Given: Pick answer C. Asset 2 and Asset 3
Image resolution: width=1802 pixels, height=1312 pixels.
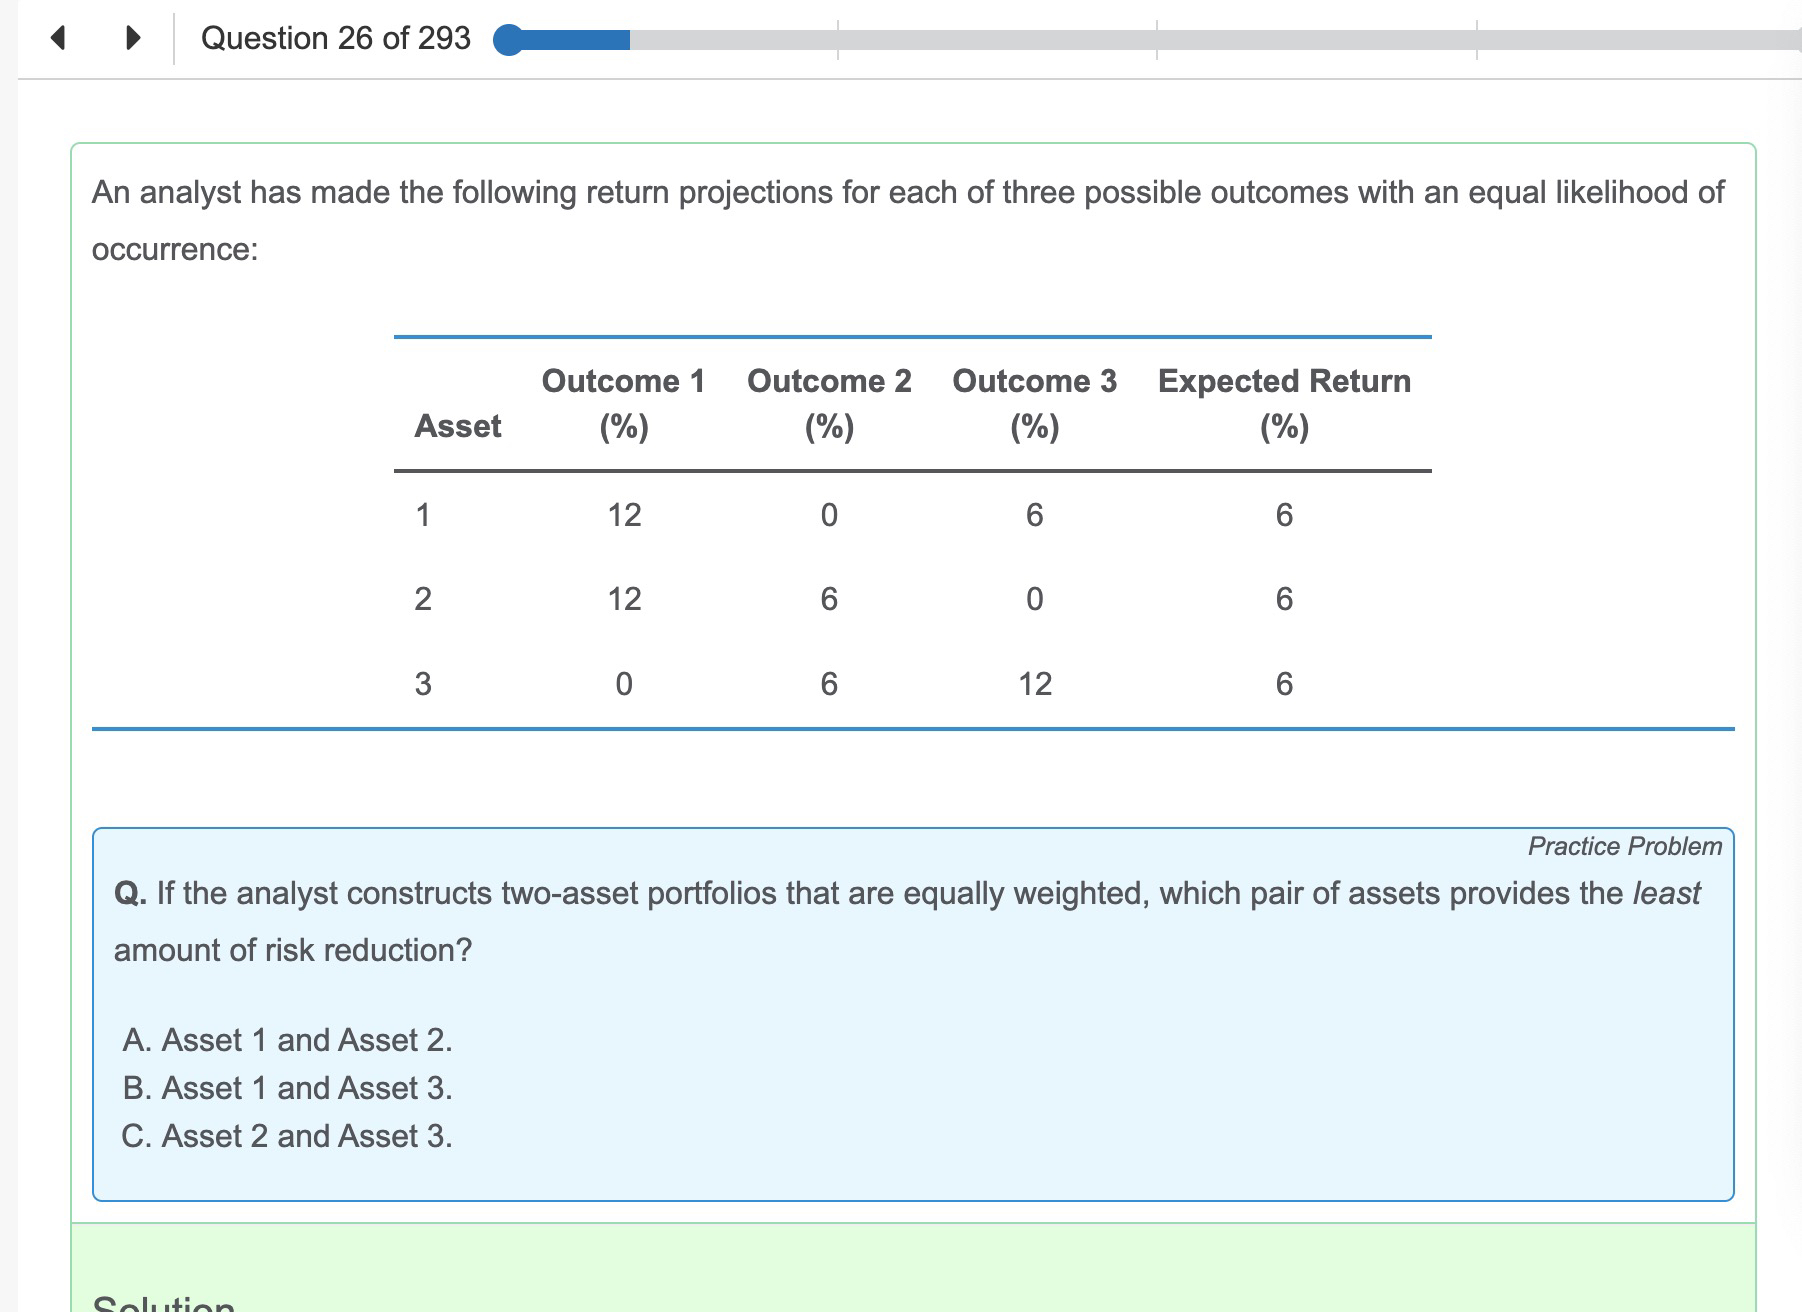Looking at the screenshot, I should pos(287,1136).
